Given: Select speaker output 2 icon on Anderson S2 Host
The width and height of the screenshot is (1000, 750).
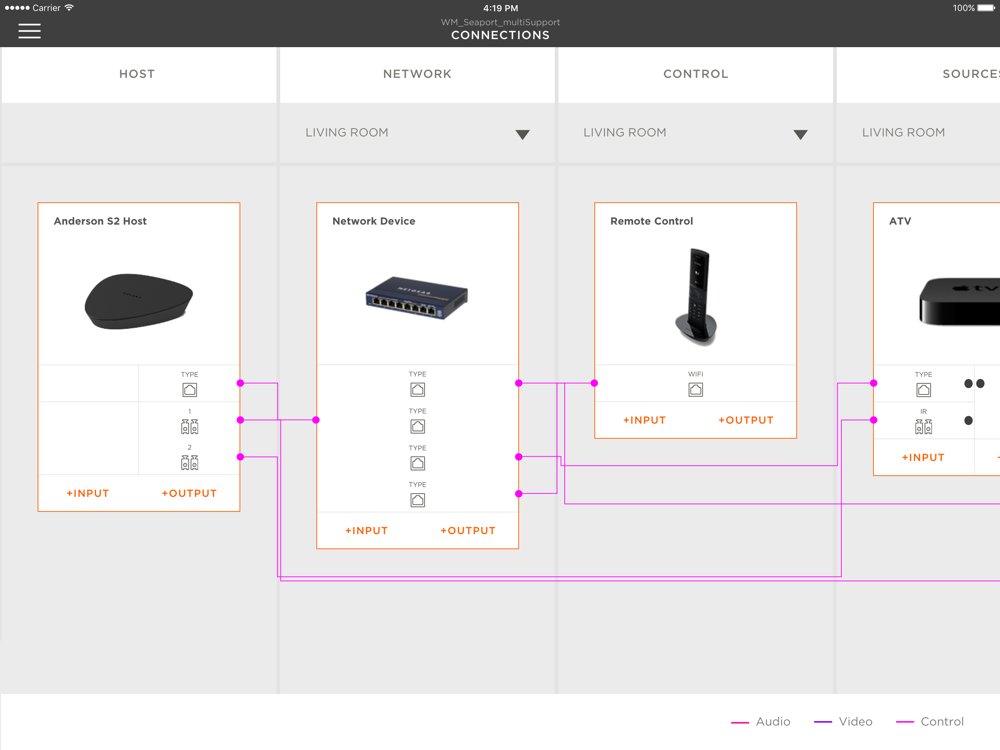Looking at the screenshot, I should click(189, 463).
